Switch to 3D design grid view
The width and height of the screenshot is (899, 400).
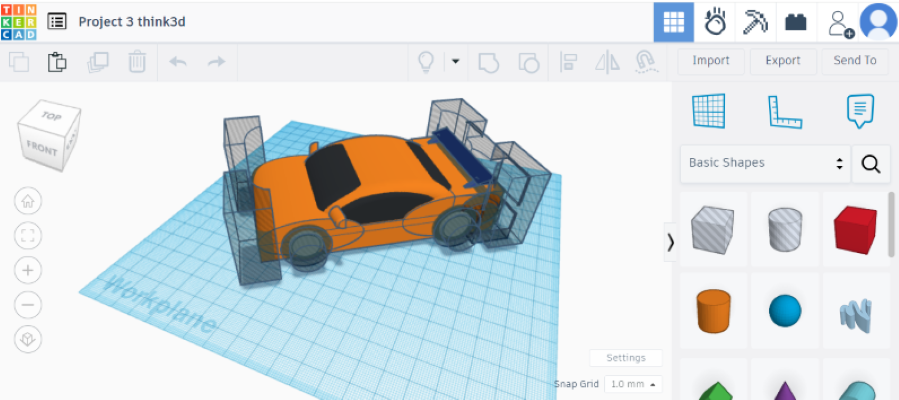tap(674, 22)
